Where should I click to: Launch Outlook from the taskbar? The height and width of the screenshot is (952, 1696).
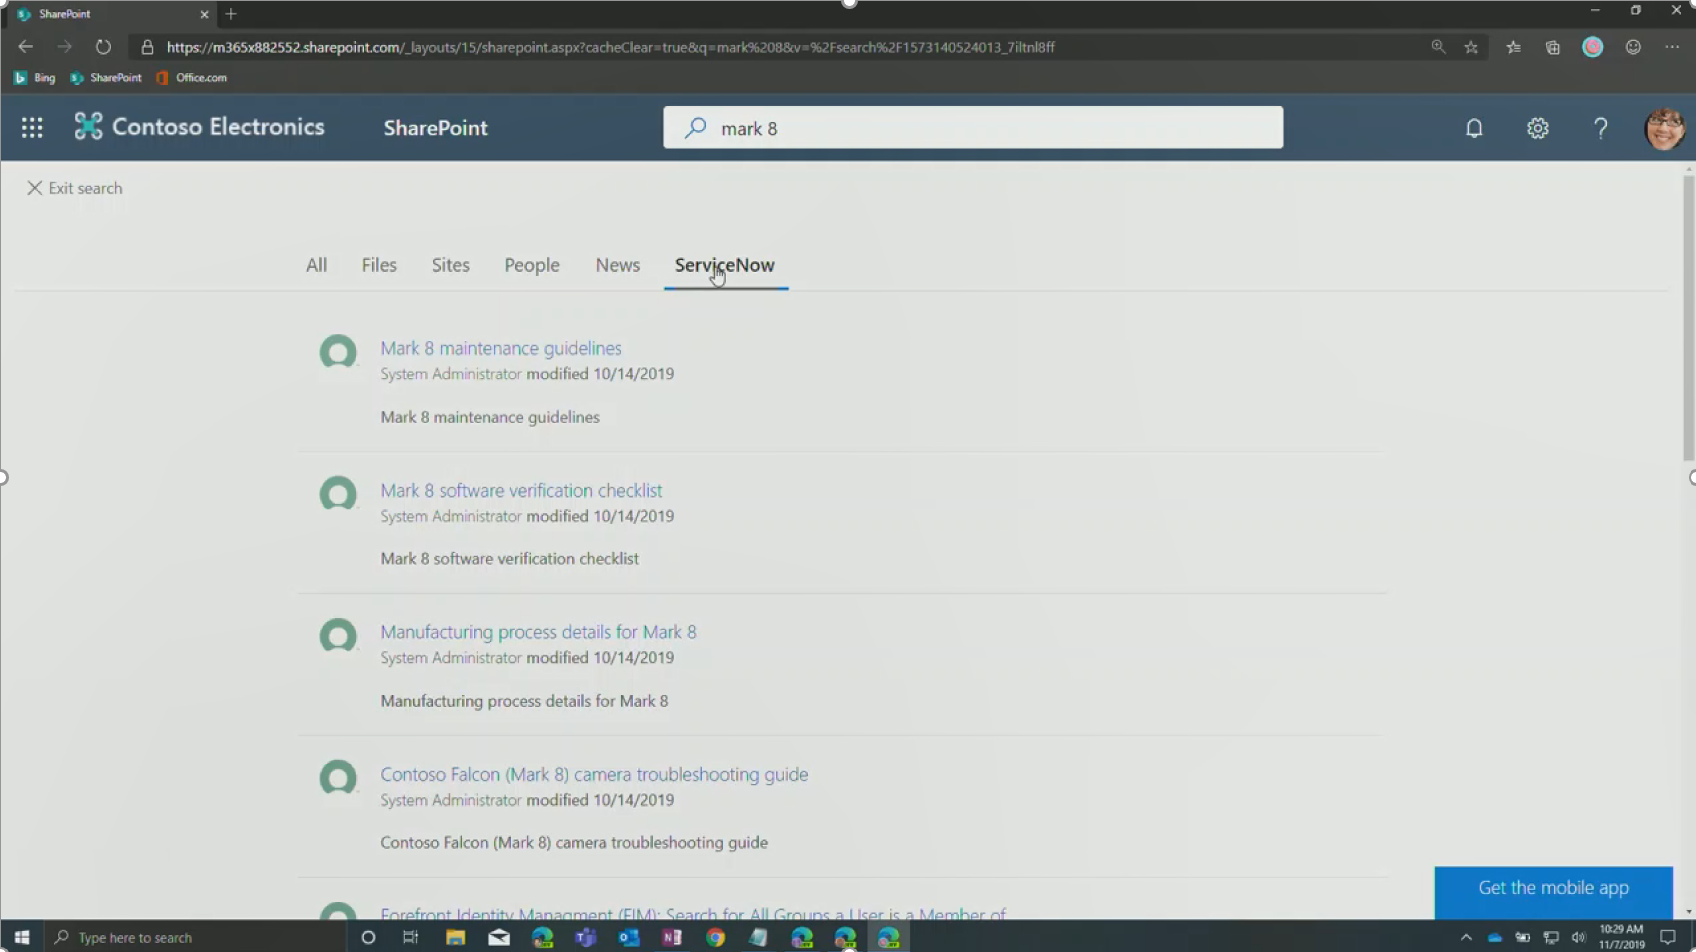tap(628, 937)
